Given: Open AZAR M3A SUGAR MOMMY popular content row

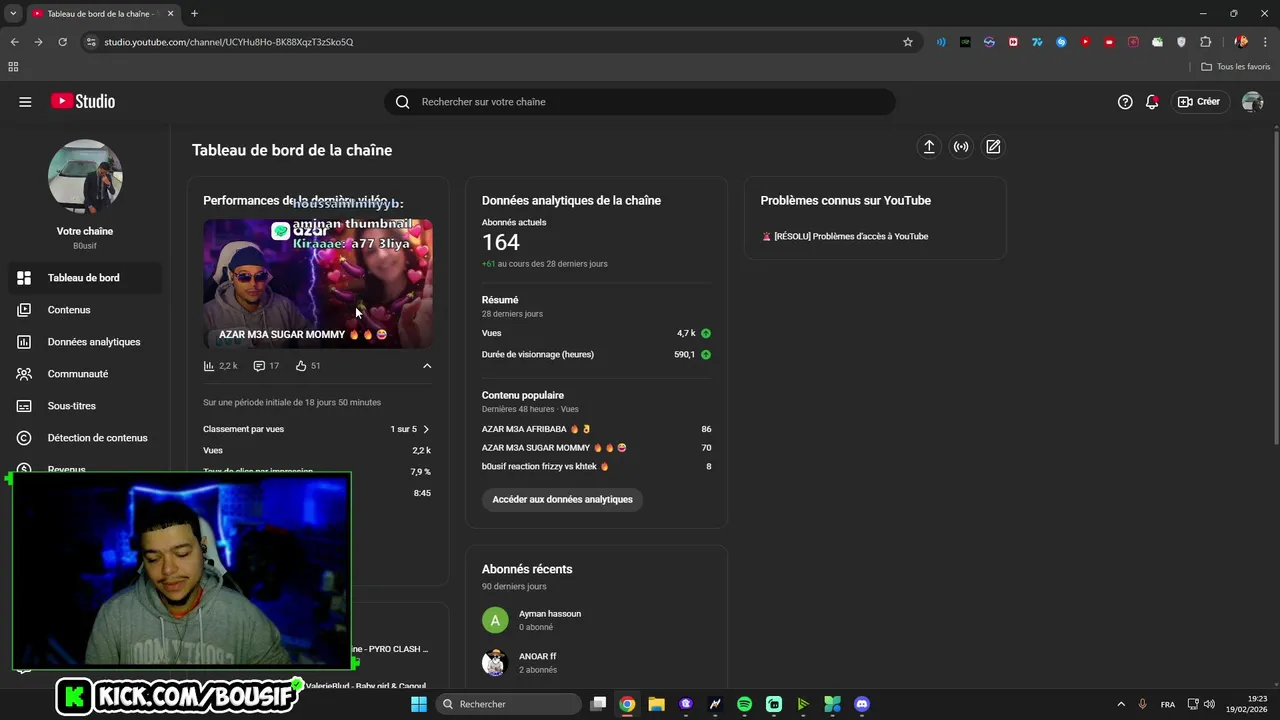Looking at the screenshot, I should pos(596,448).
